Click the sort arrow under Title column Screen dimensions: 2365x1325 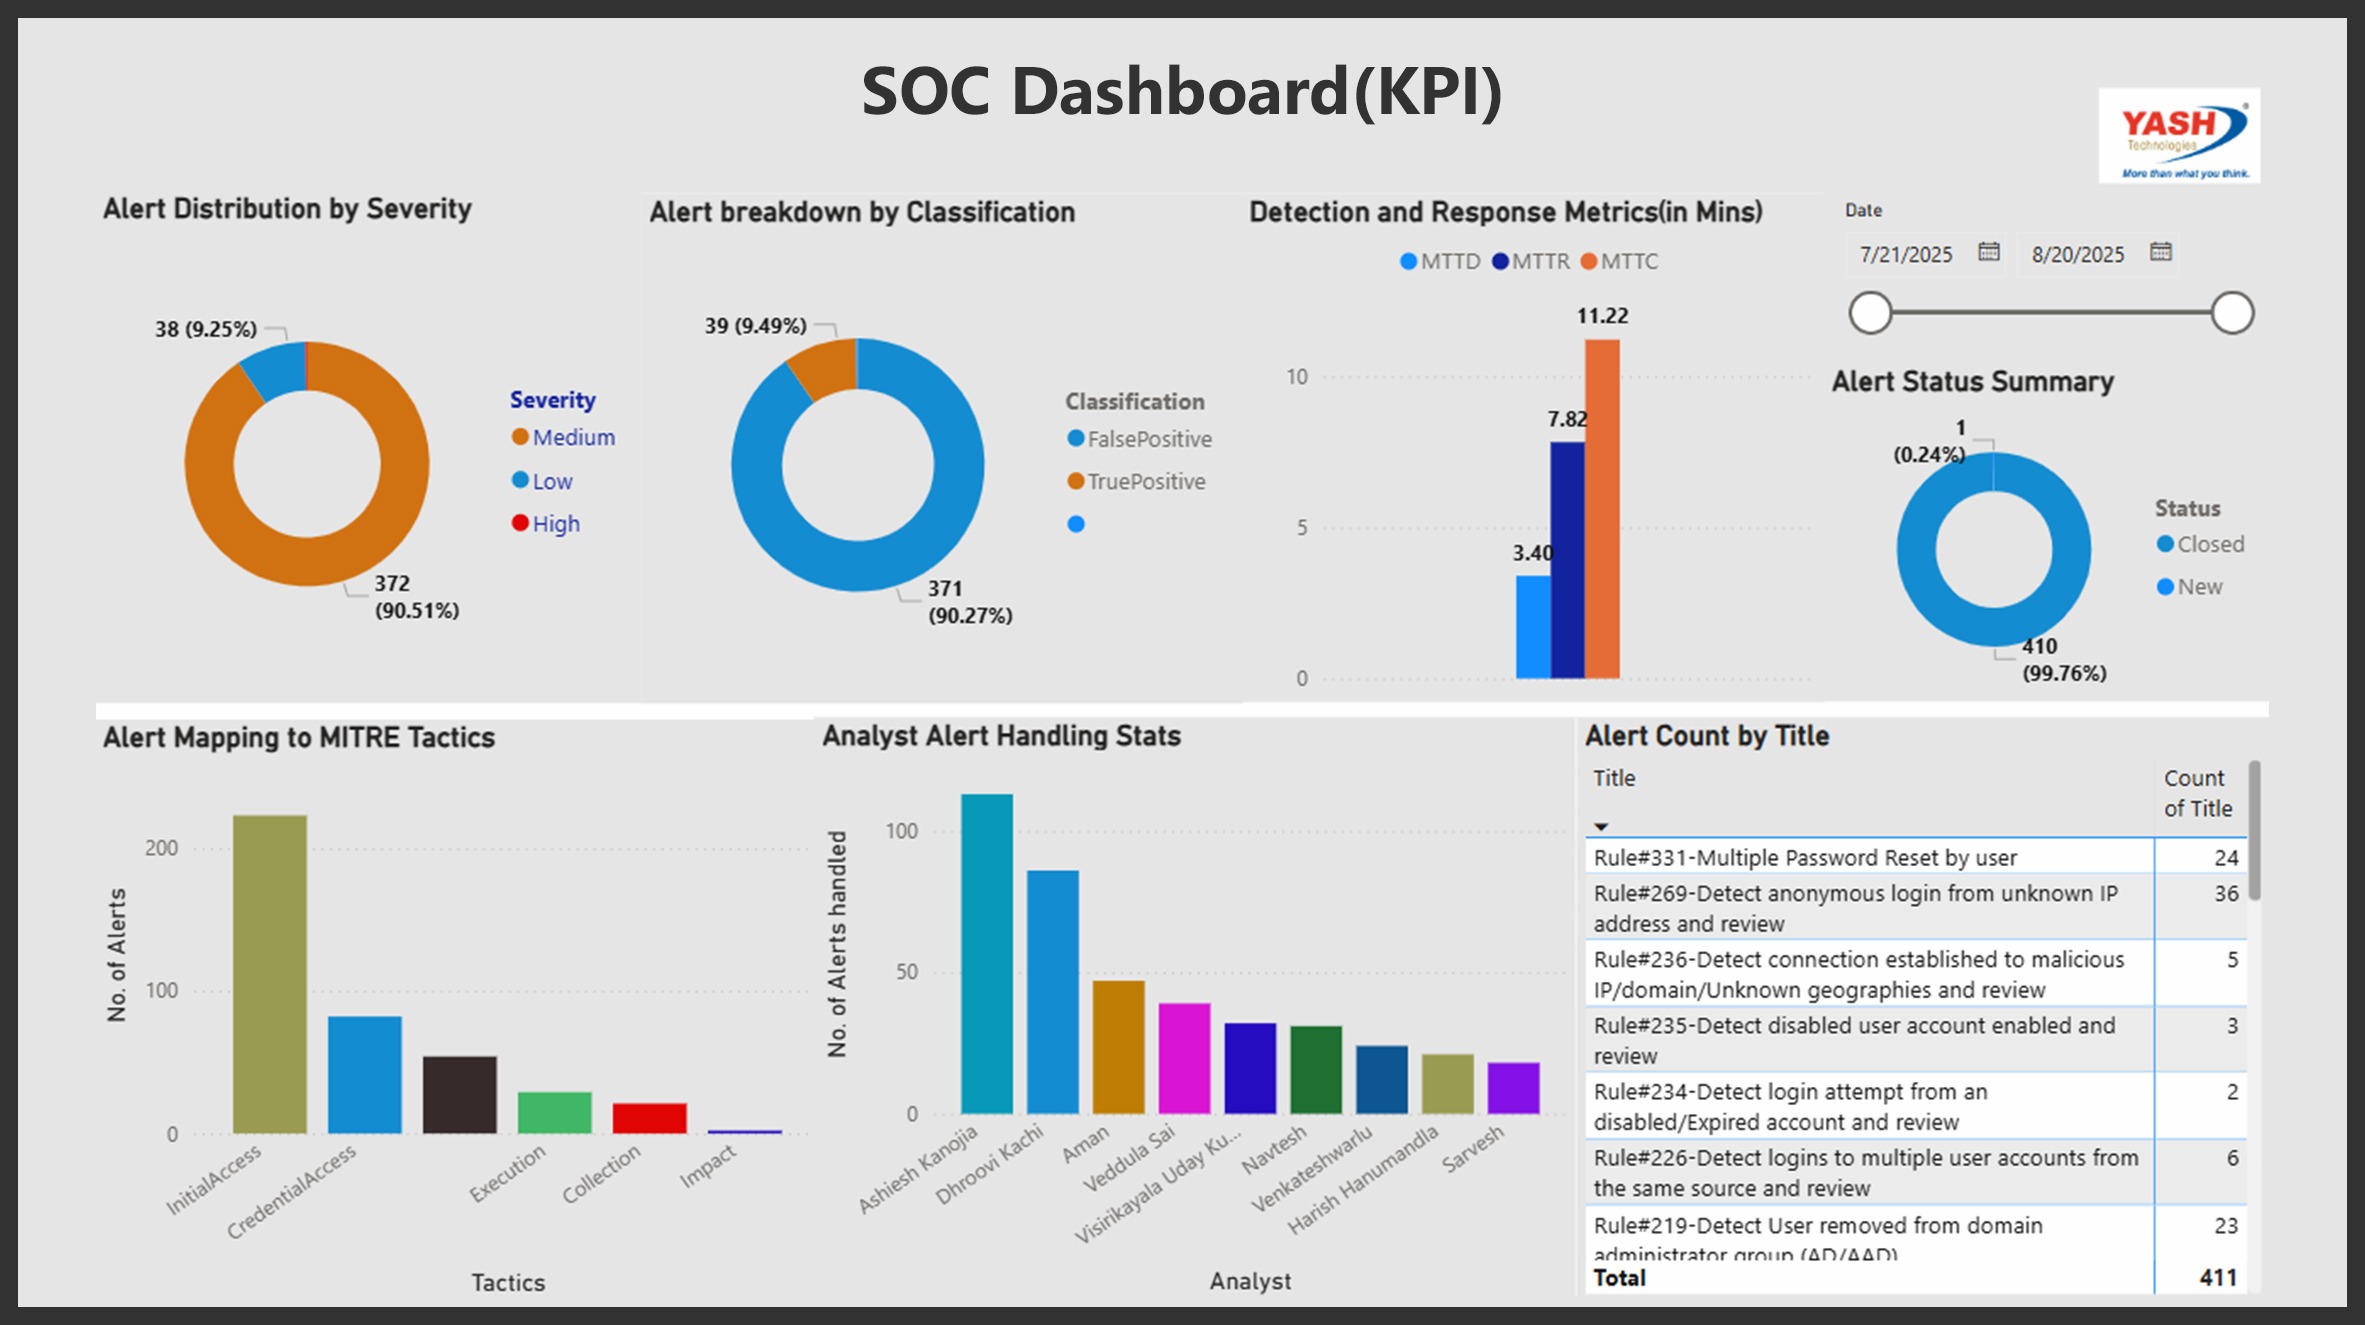tap(1601, 827)
